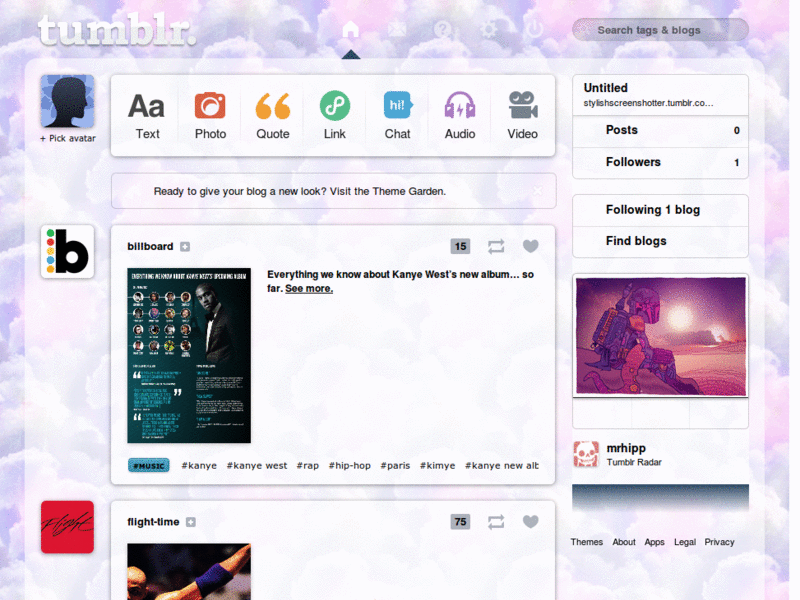Open the Legal footer link
This screenshot has width=800, height=600.
tap(685, 542)
